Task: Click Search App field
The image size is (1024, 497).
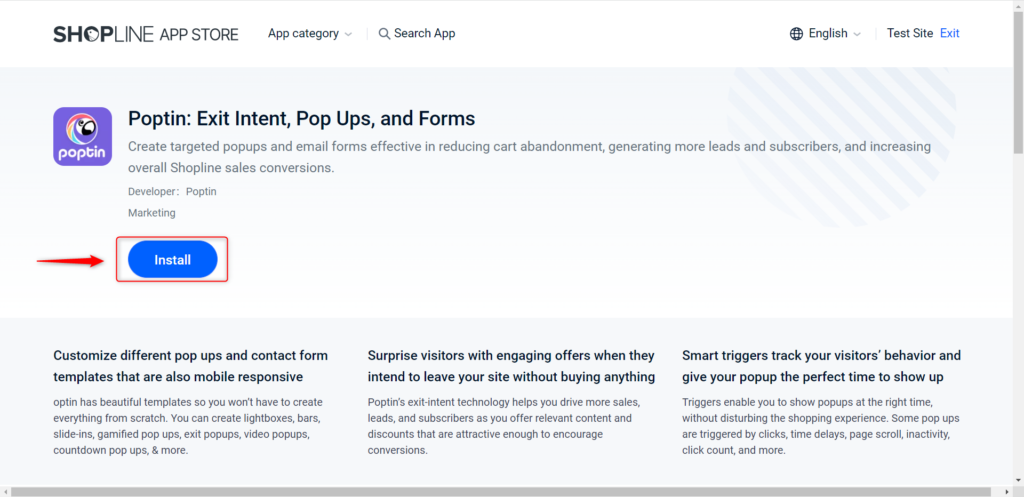Action: 417,33
